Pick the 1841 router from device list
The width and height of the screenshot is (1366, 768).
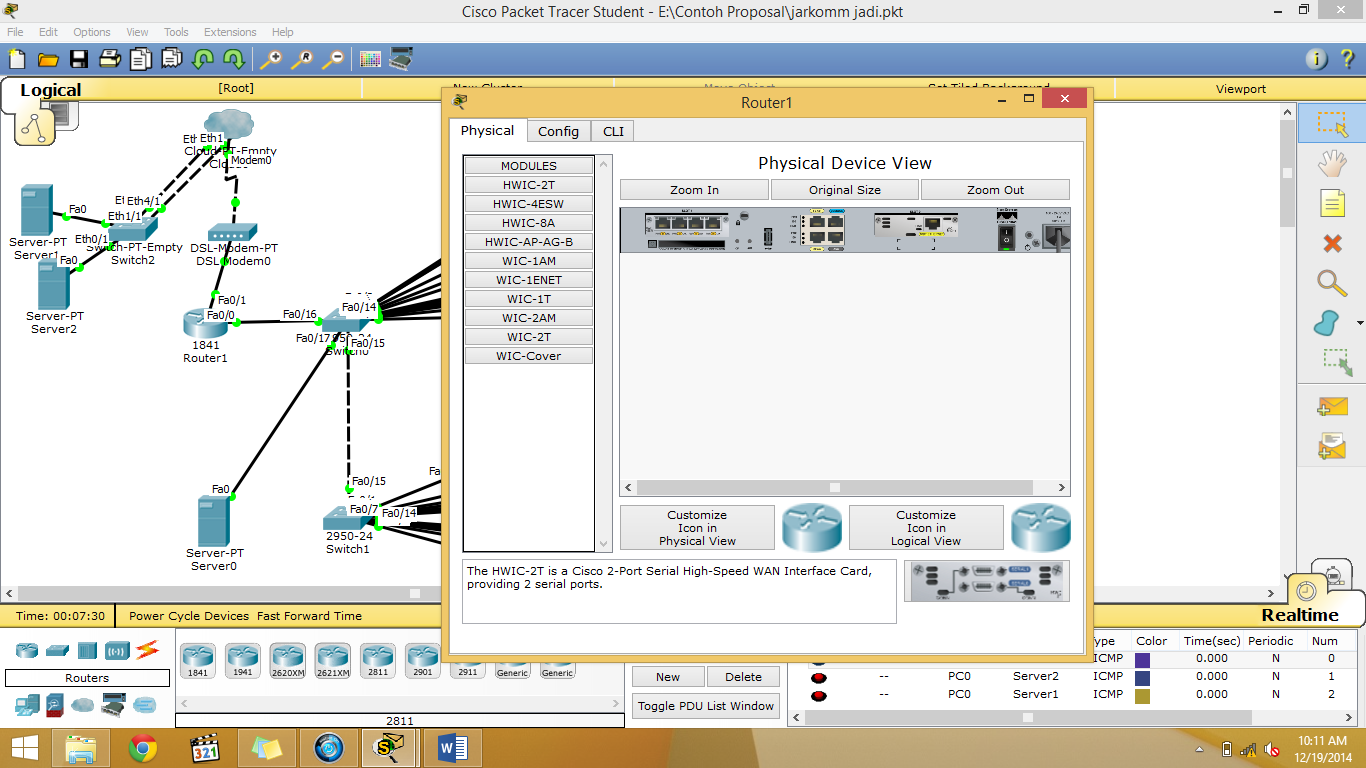point(197,661)
